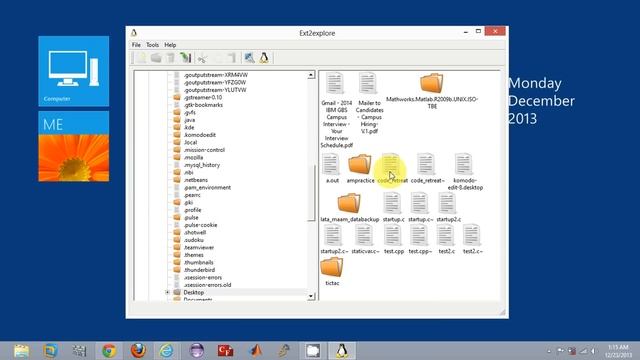Image resolution: width=640 pixels, height=360 pixels.
Task: Select .sudoku folder in the tree
Action: [193, 240]
